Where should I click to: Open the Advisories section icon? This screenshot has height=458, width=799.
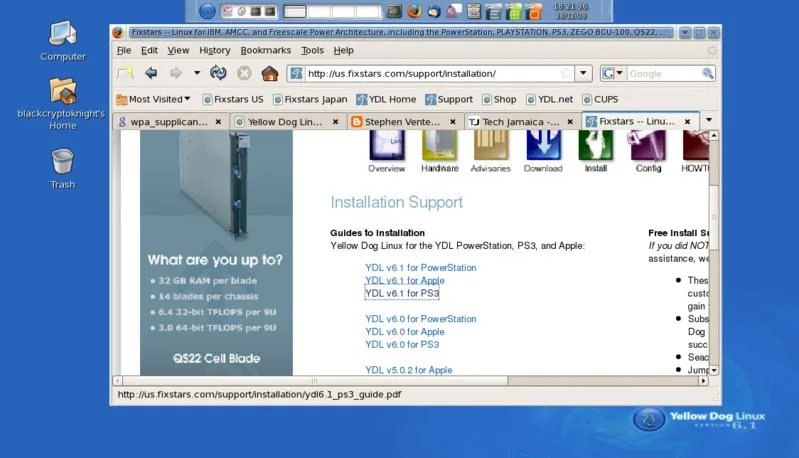[490, 151]
